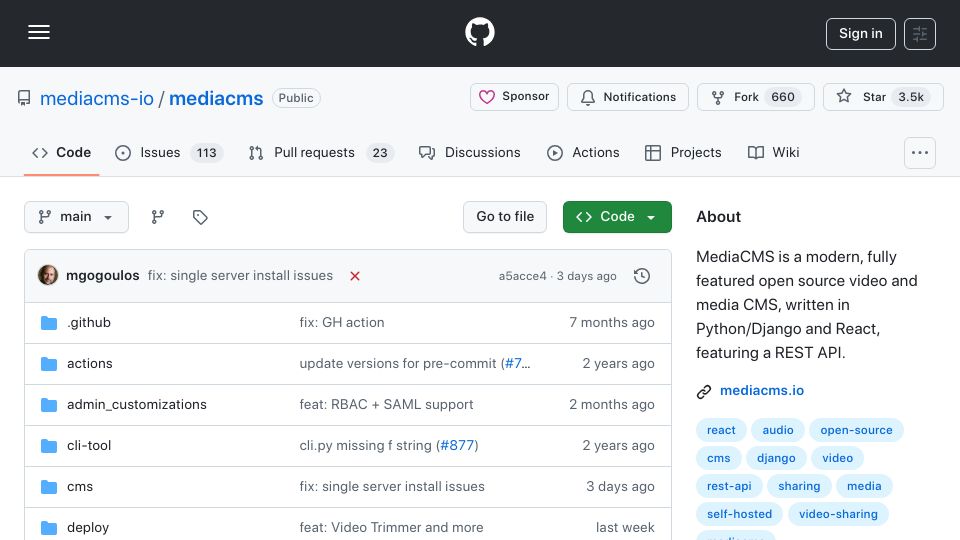Open commit a5acce4 hash link

522,276
